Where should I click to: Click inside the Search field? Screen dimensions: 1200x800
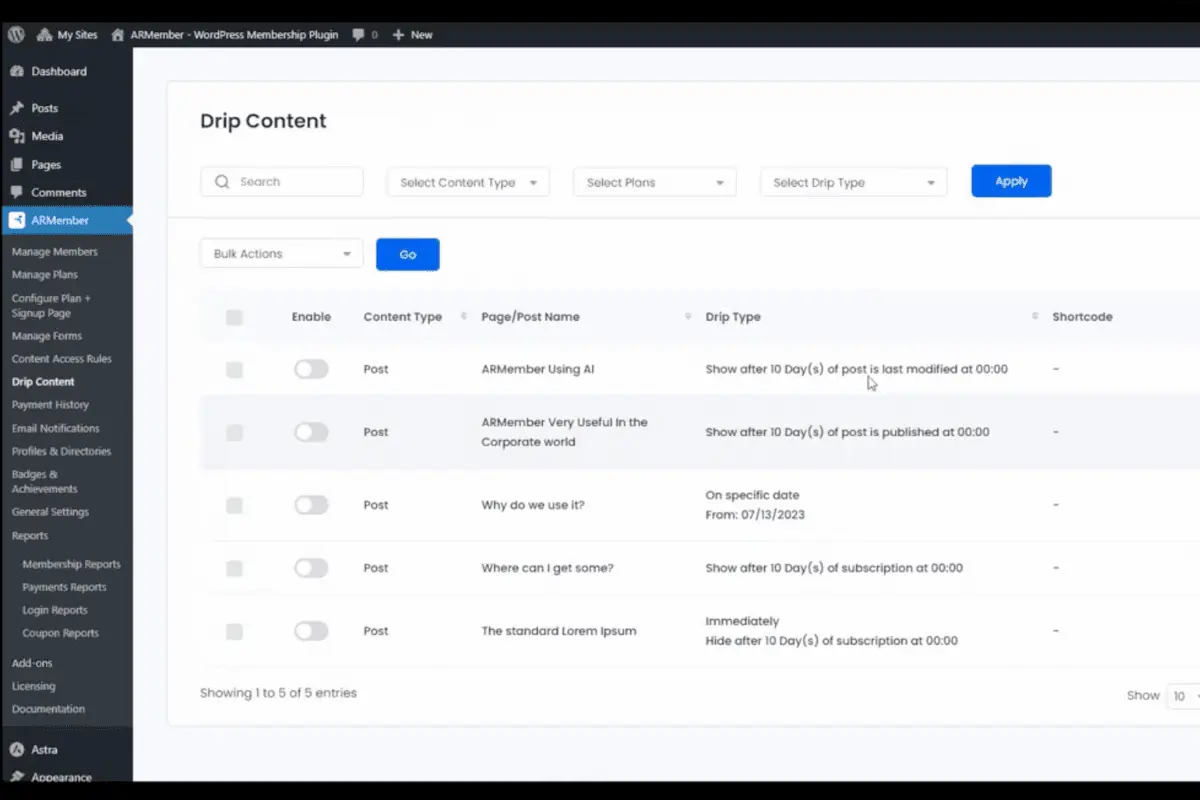(x=282, y=182)
